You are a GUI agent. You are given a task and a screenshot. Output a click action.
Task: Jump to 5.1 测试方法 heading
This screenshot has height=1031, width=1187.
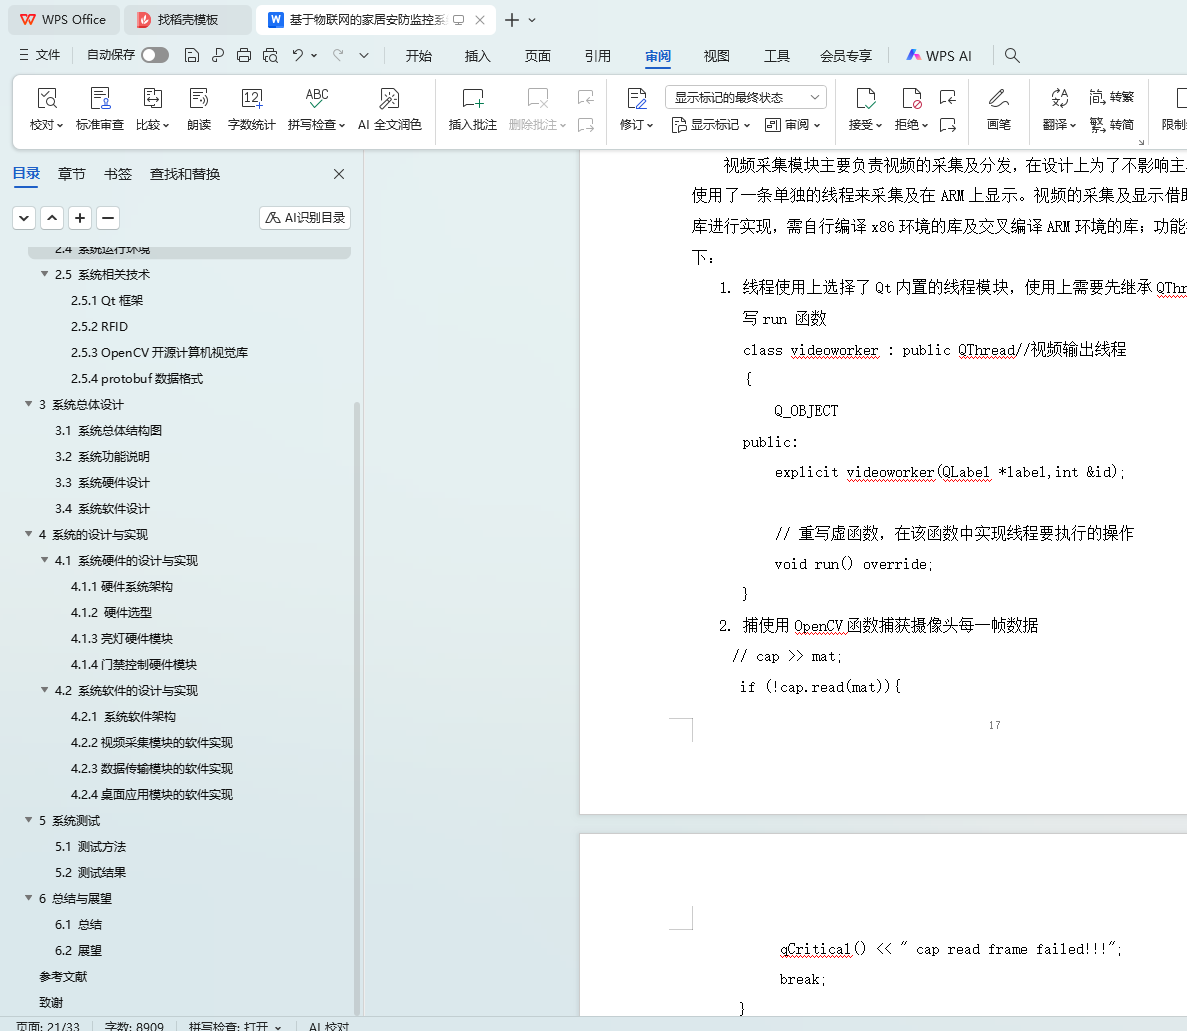[x=90, y=846]
